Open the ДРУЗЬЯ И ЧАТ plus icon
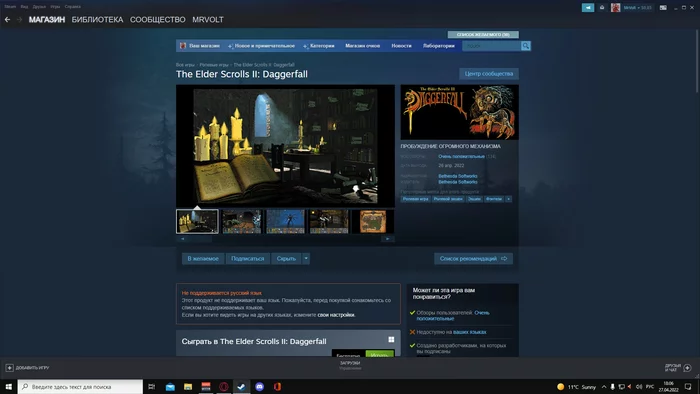Viewport: 700px width, 394px height. point(687,368)
